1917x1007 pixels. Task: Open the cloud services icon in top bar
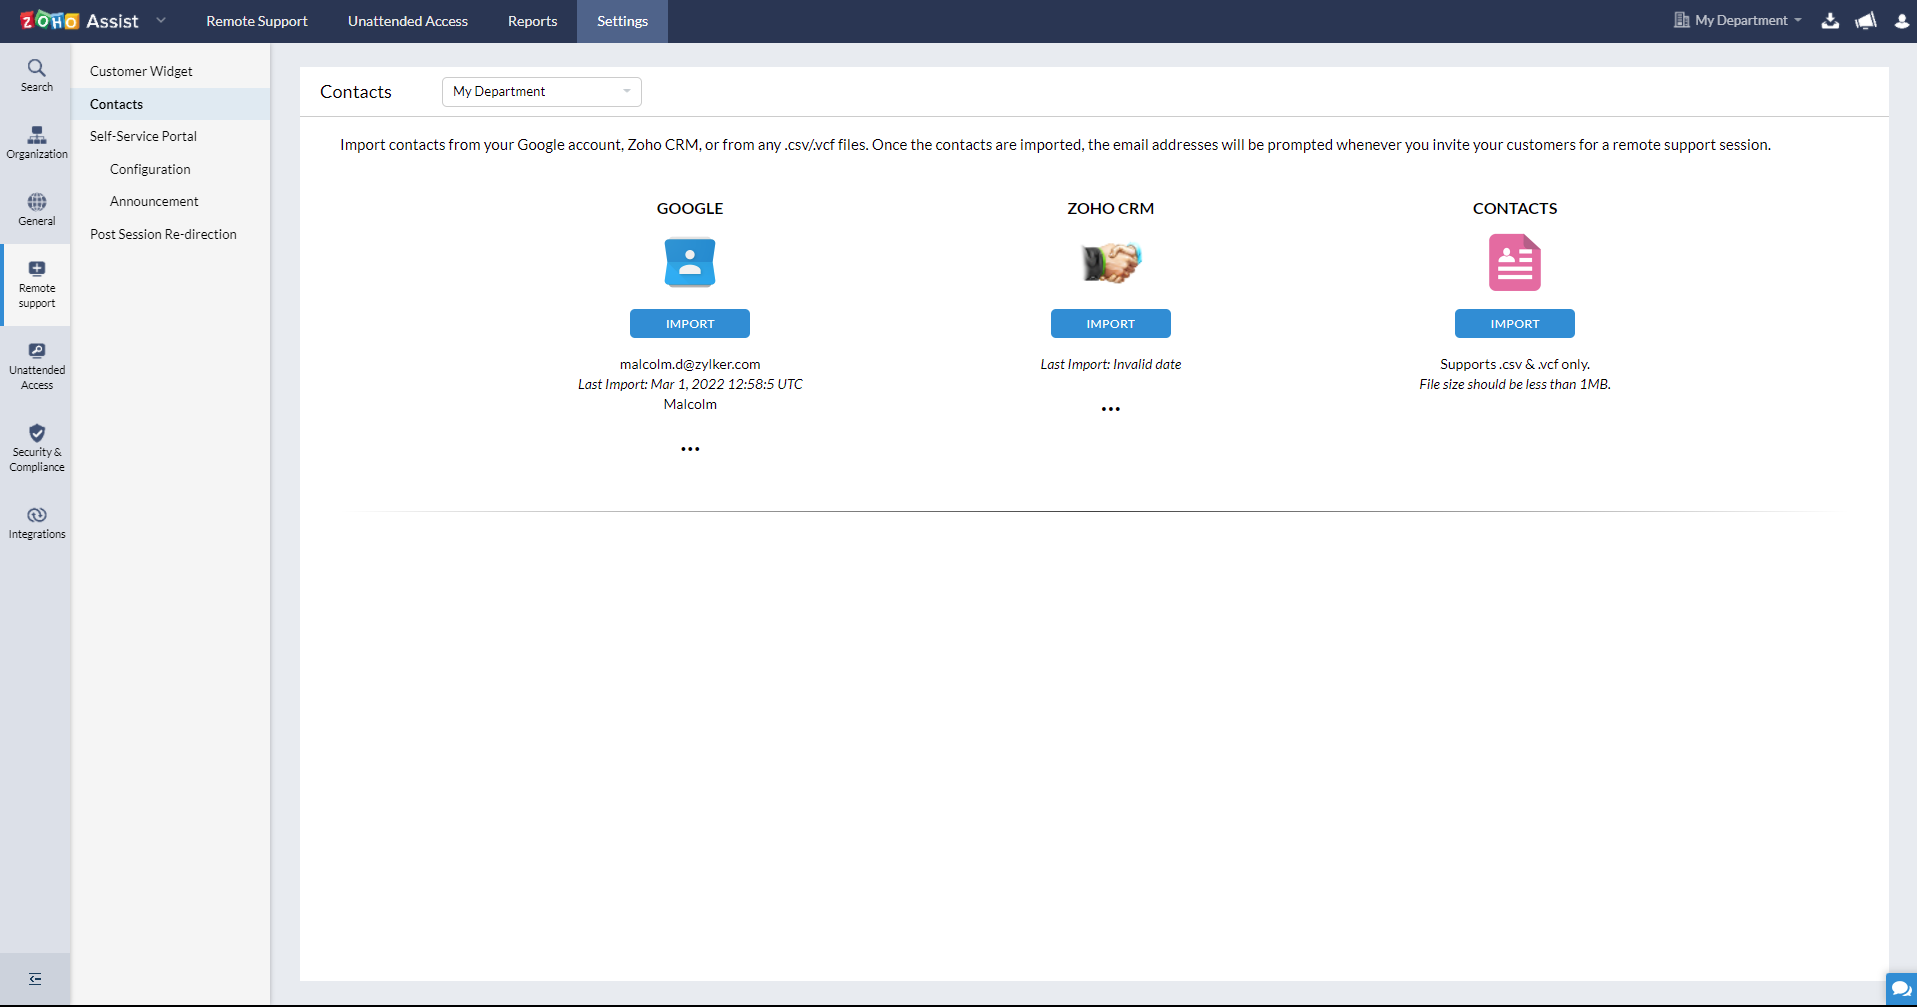pos(1866,20)
